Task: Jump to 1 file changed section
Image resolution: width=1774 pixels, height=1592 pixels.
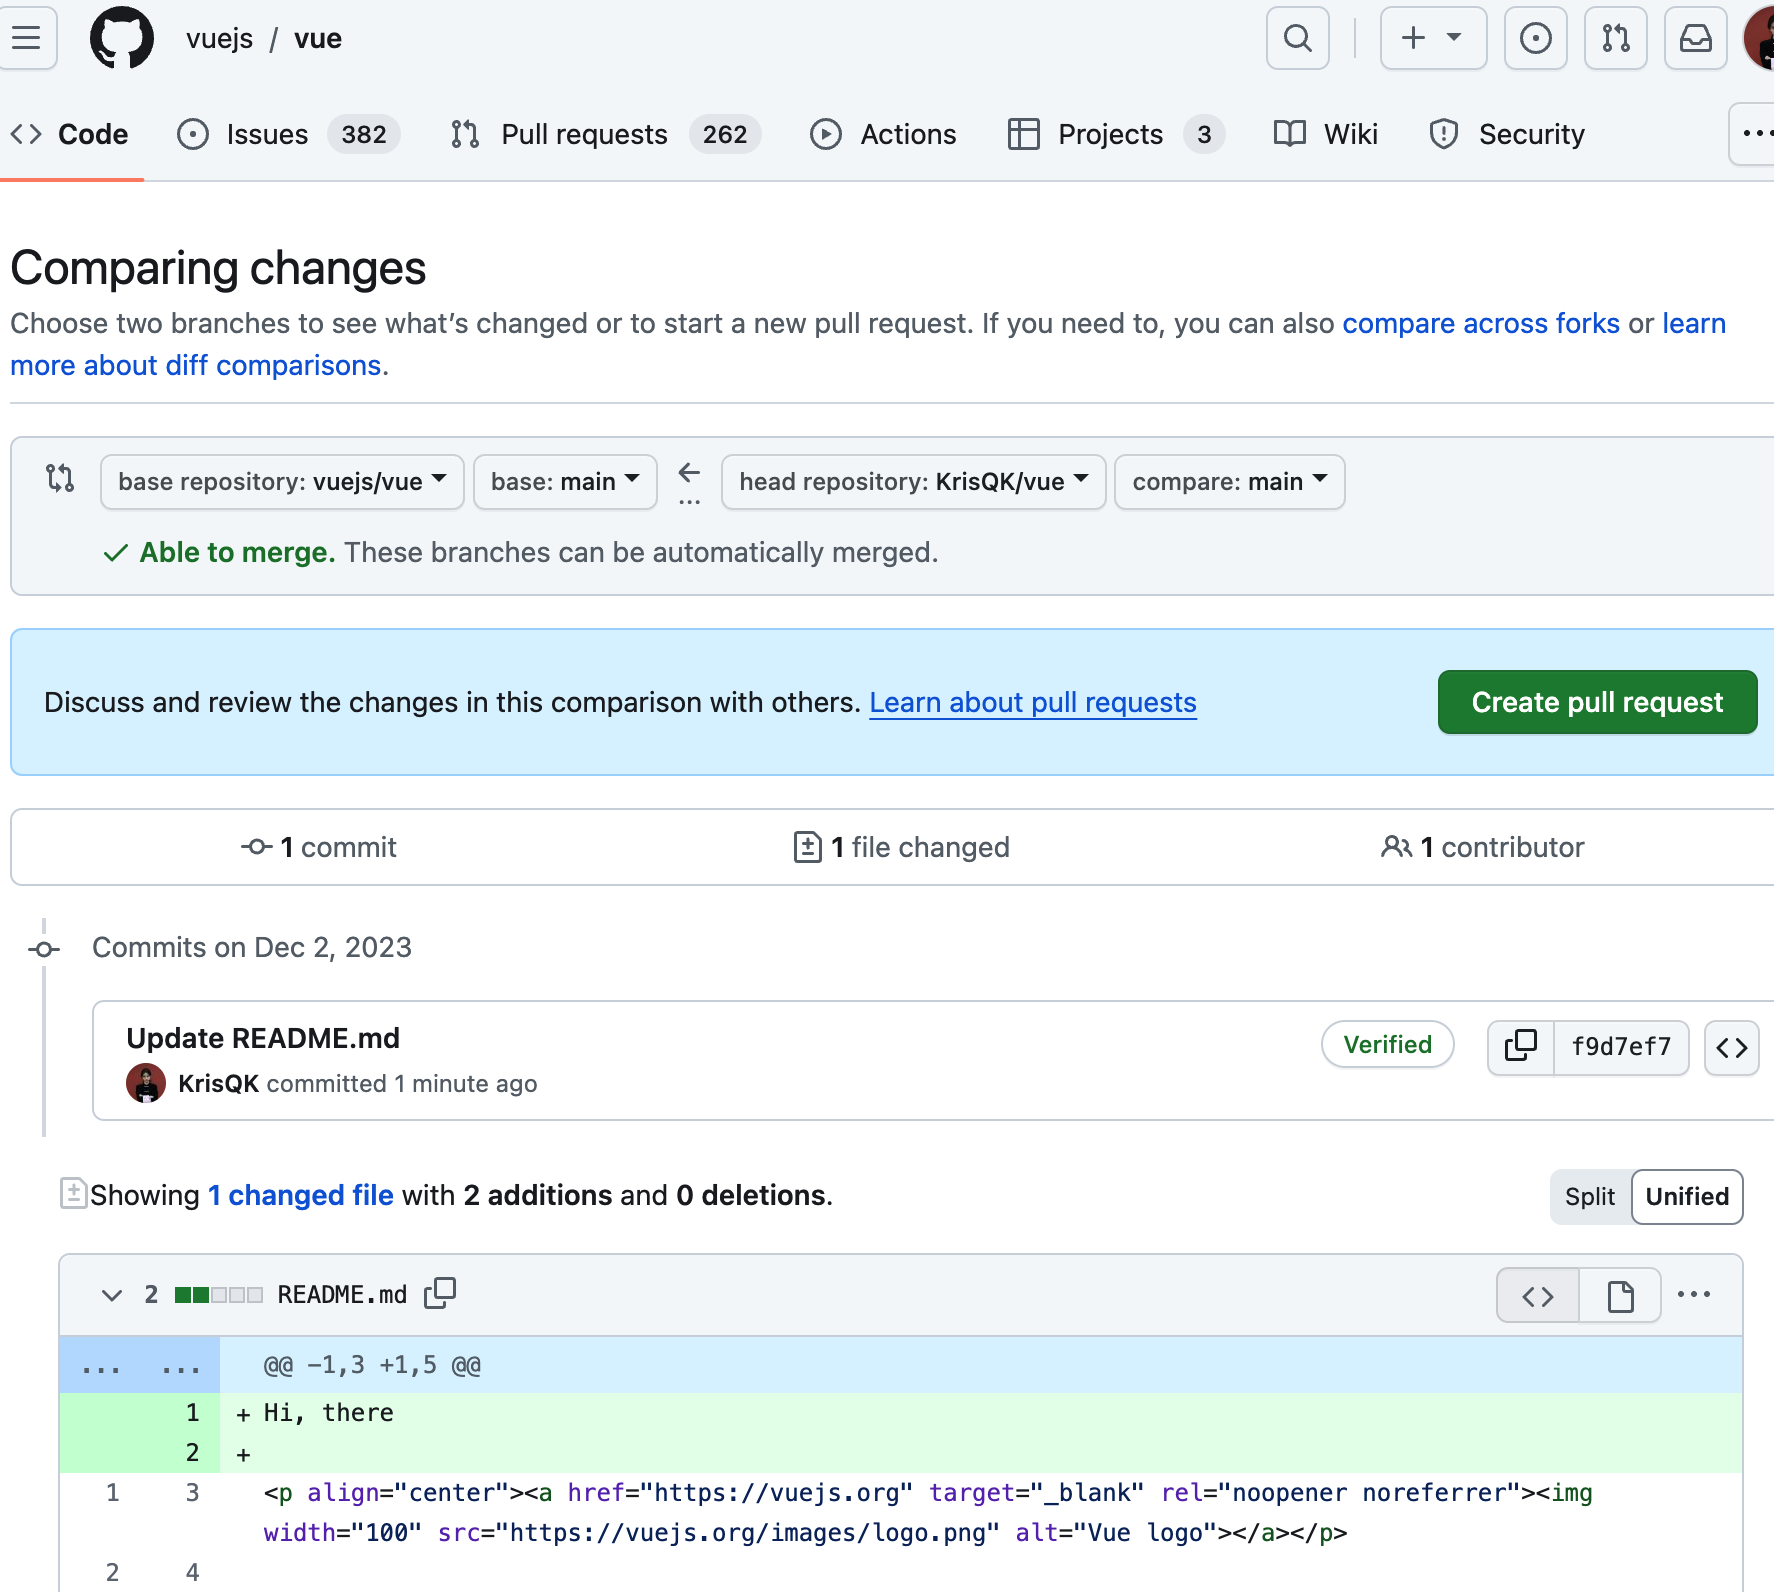Action: point(901,847)
